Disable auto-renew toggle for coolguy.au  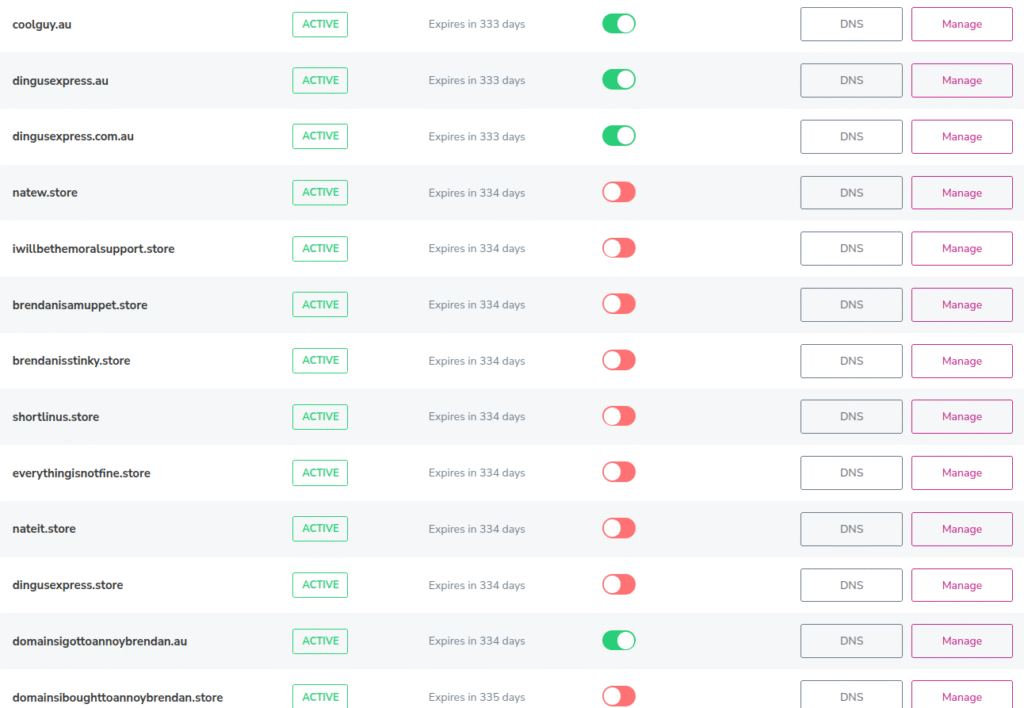pos(618,24)
